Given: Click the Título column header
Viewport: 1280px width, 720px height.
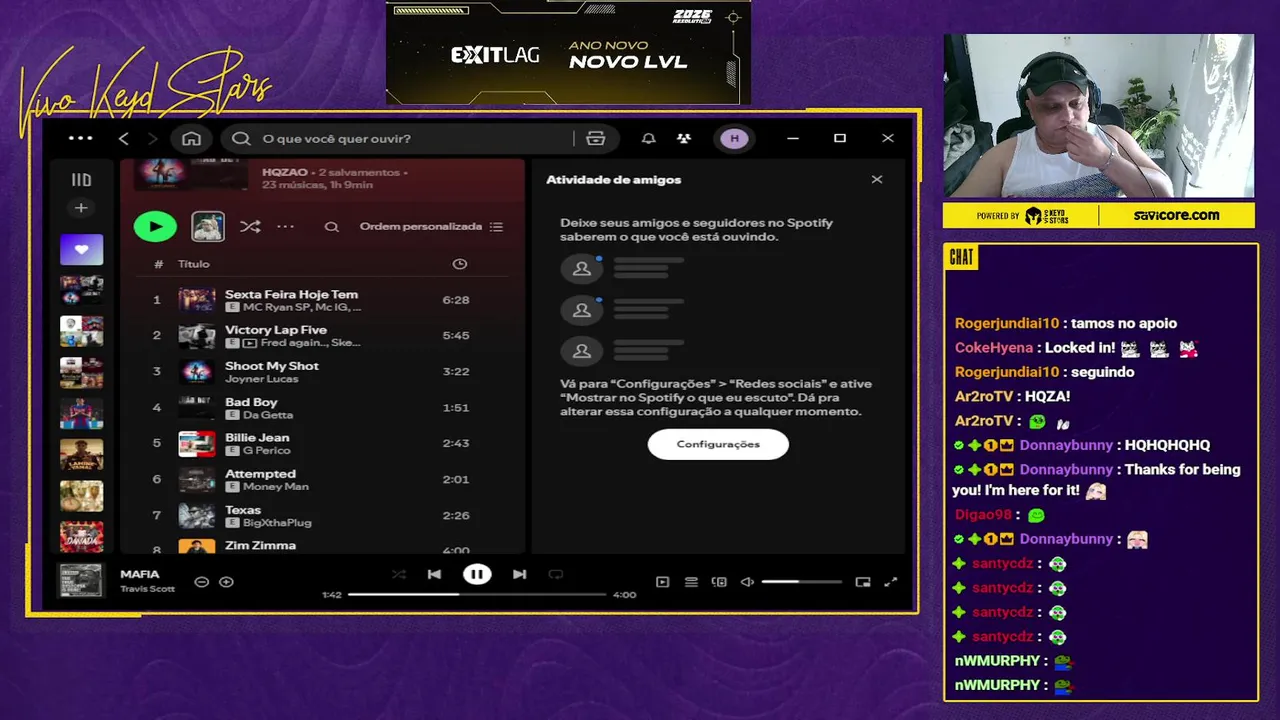Looking at the screenshot, I should tap(194, 264).
